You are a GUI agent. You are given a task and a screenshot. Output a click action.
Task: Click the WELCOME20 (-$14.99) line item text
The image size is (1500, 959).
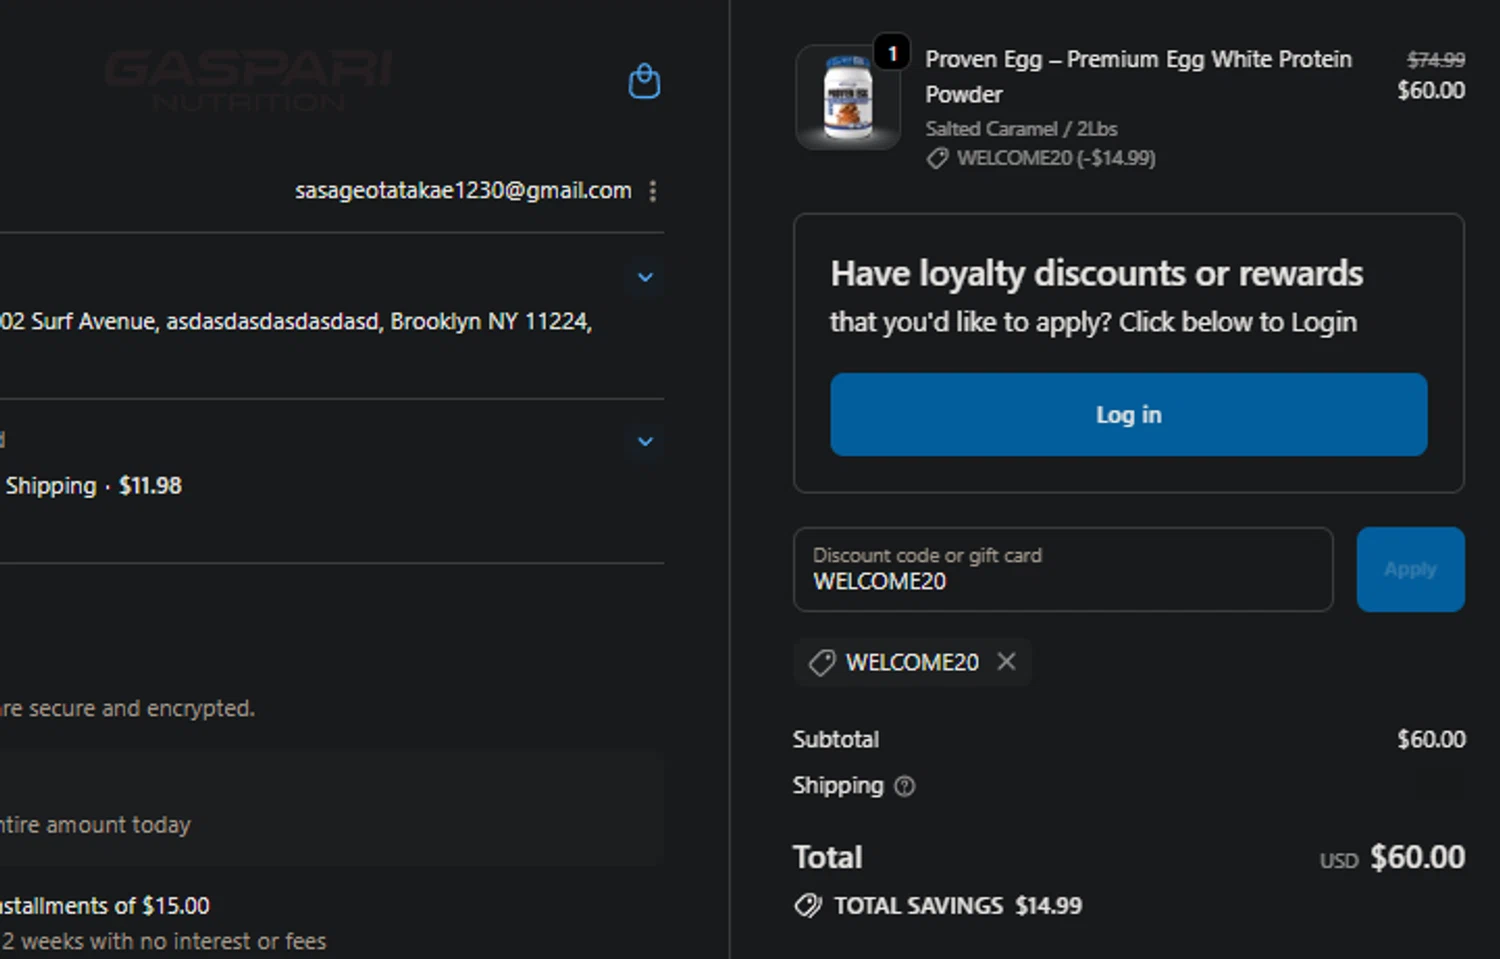1056,158
